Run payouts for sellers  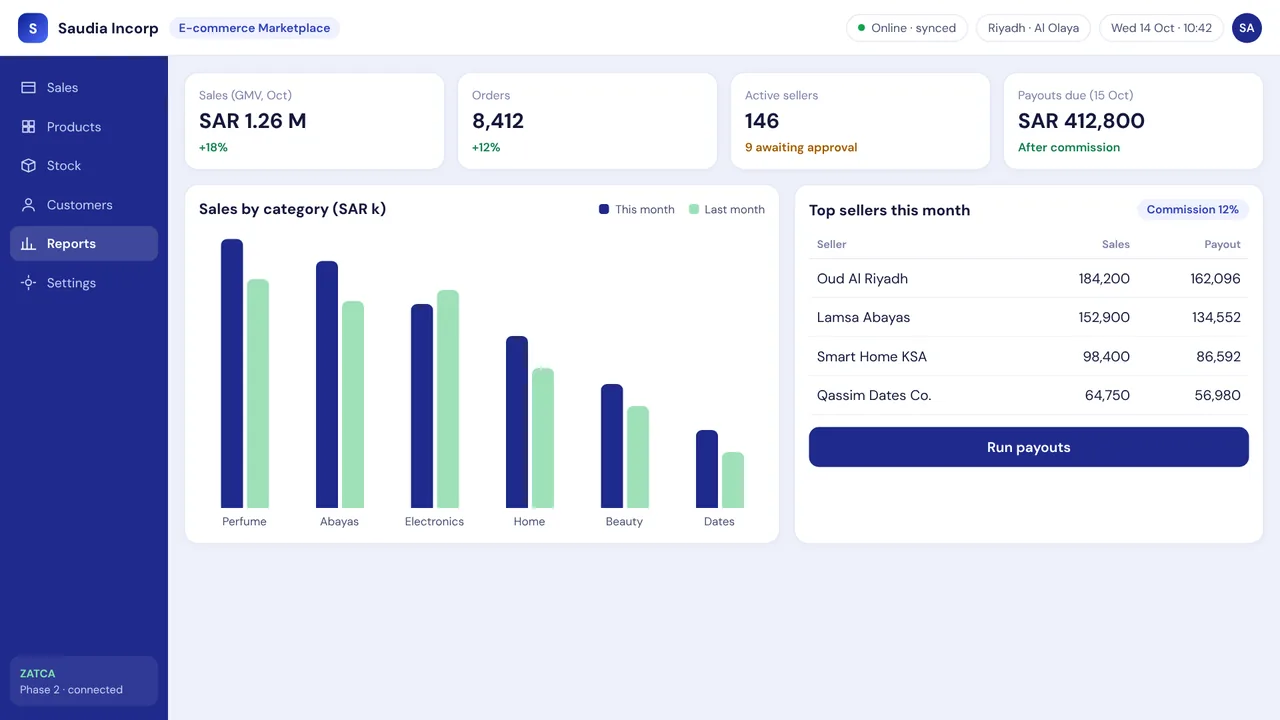pyautogui.click(x=1029, y=447)
